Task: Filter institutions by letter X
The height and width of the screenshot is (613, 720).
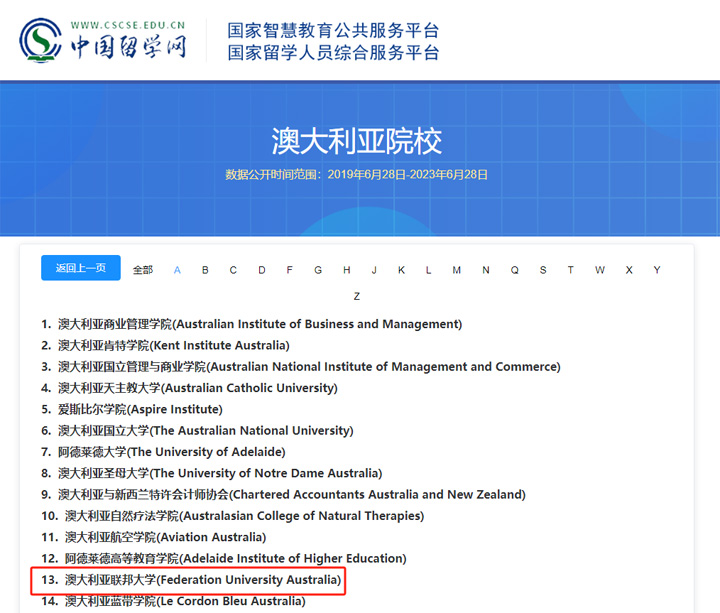Action: point(629,270)
